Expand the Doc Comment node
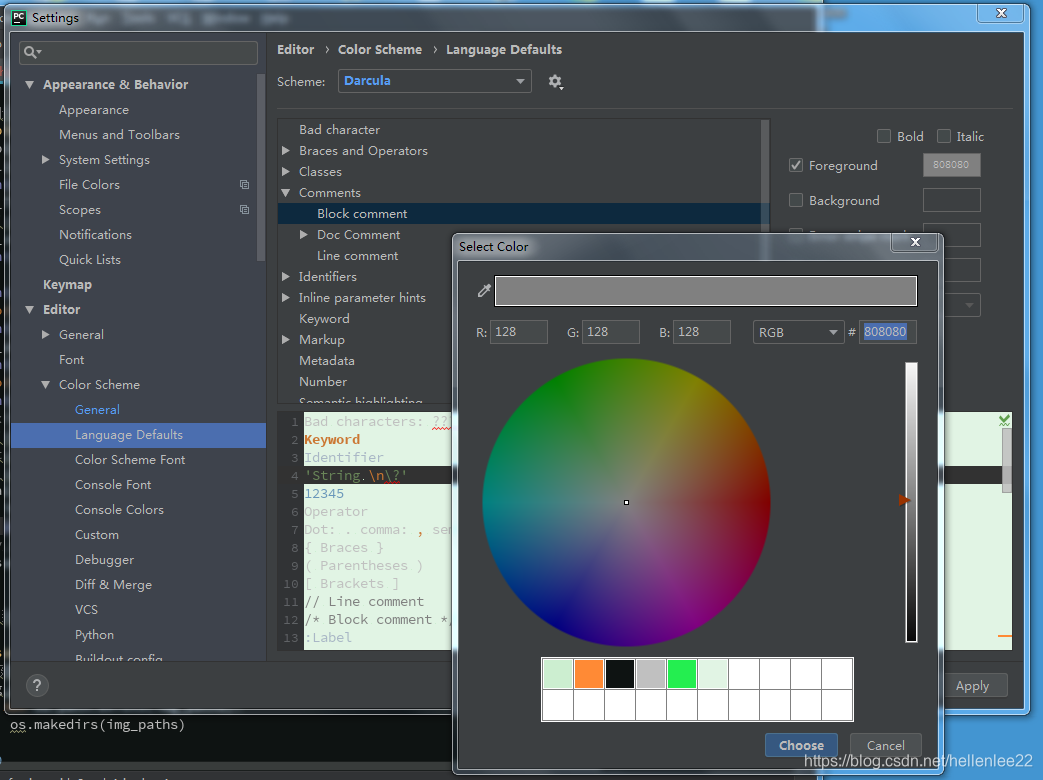 [x=304, y=234]
